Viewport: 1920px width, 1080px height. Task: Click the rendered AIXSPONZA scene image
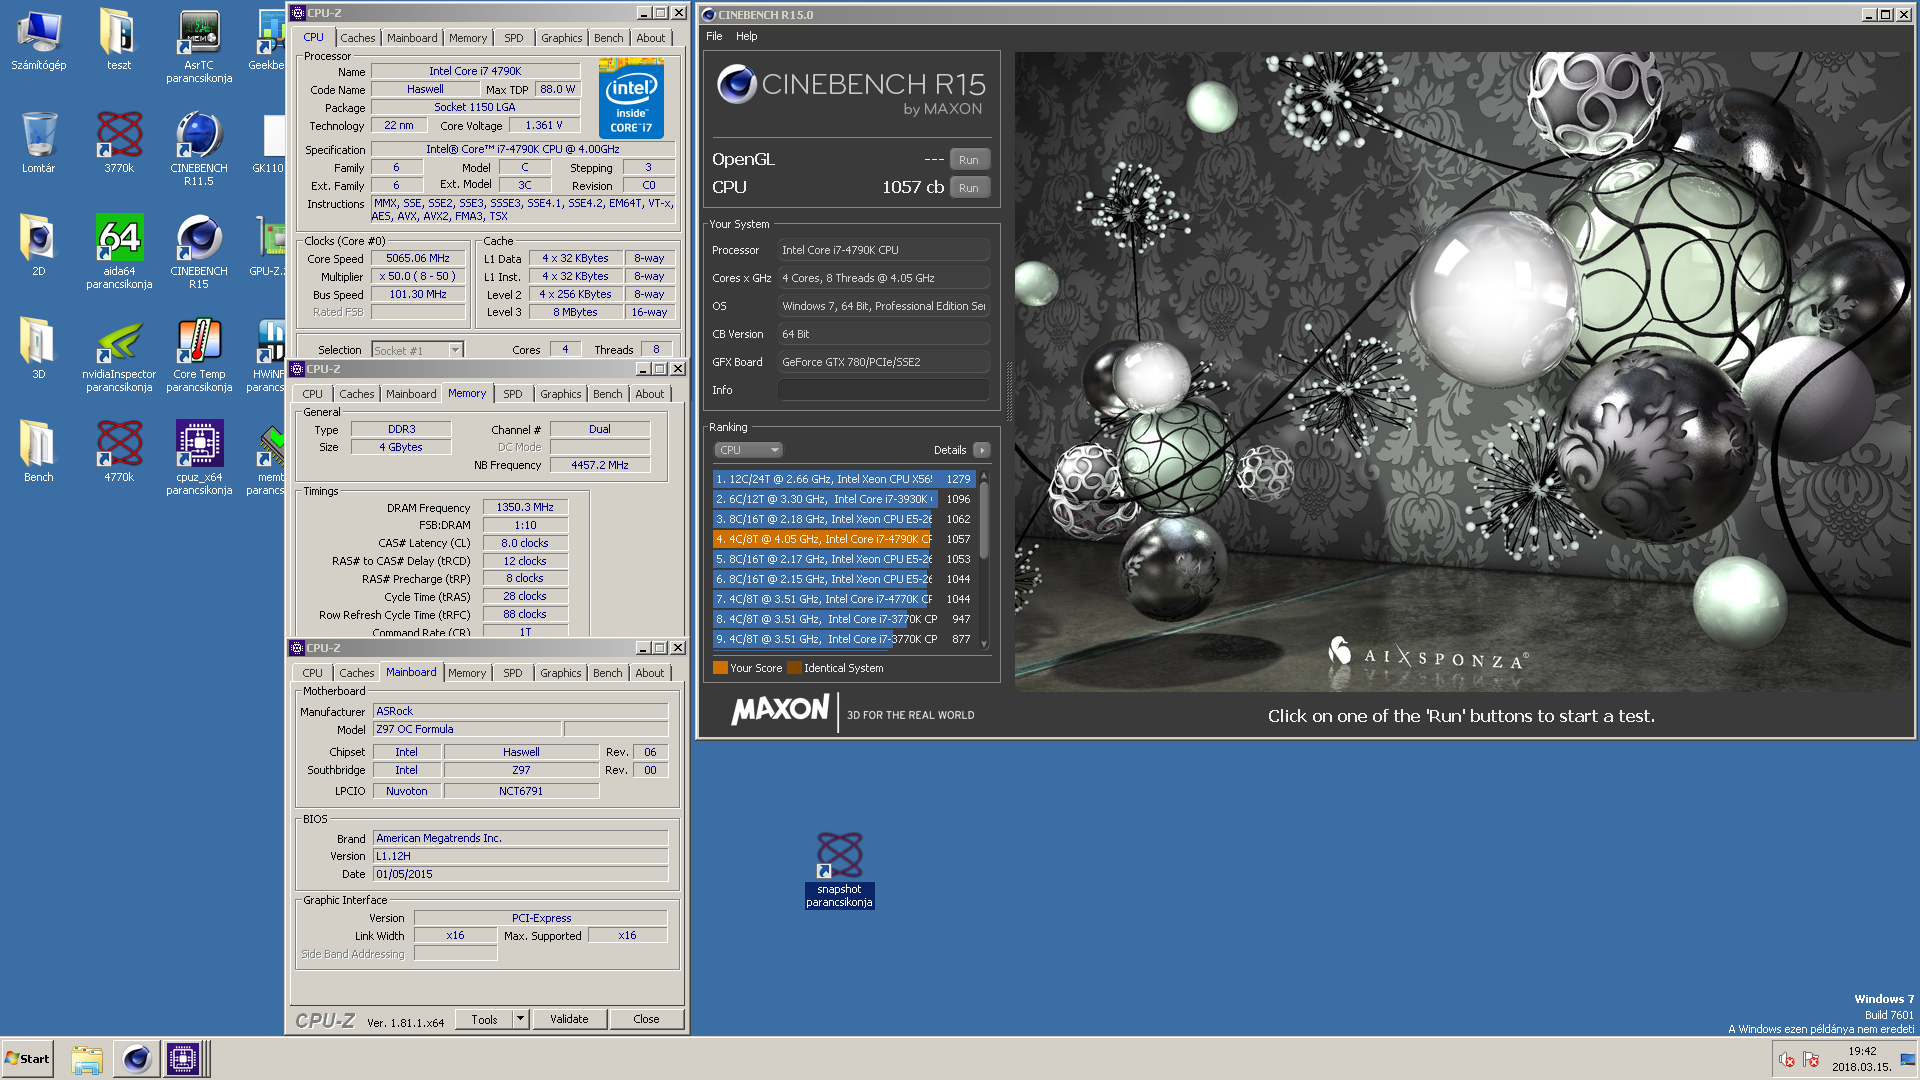coord(1460,370)
